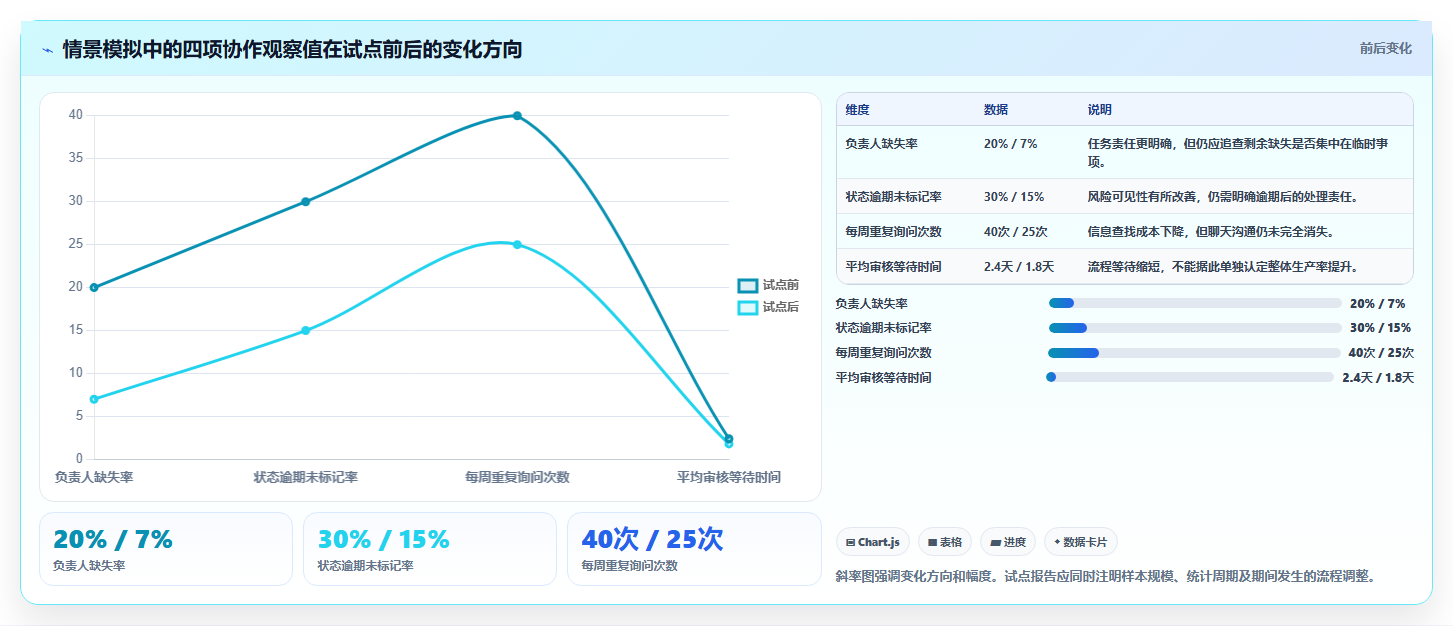Click the lightning icon beside the dashboard title
The width and height of the screenshot is (1453, 626).
(x=47, y=50)
